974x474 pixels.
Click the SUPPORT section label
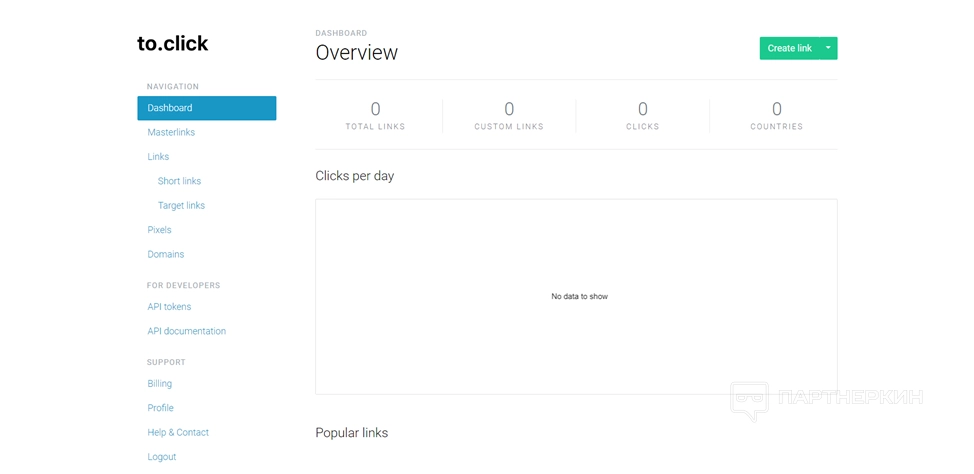(x=166, y=362)
